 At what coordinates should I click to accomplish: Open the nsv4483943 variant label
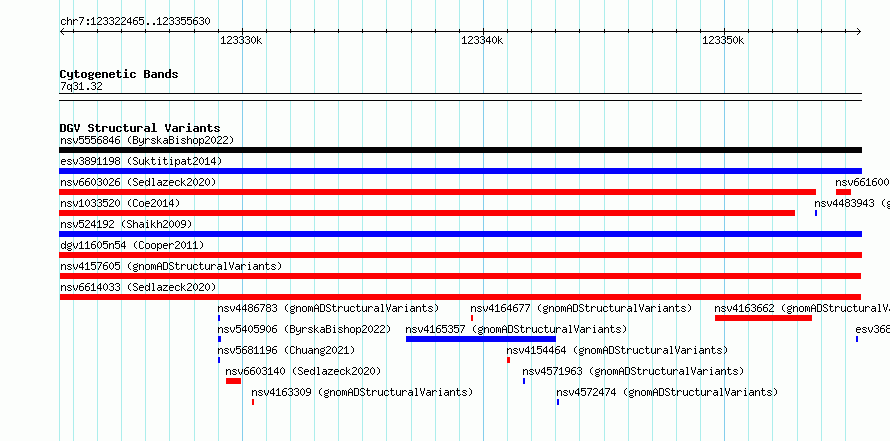[x=852, y=203]
